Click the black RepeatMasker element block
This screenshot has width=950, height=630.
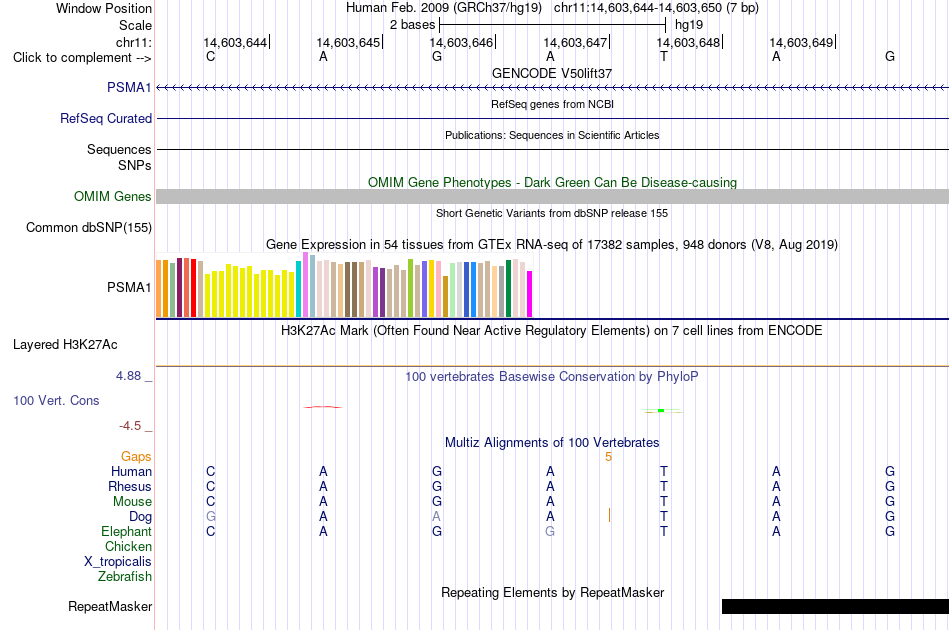coord(835,606)
